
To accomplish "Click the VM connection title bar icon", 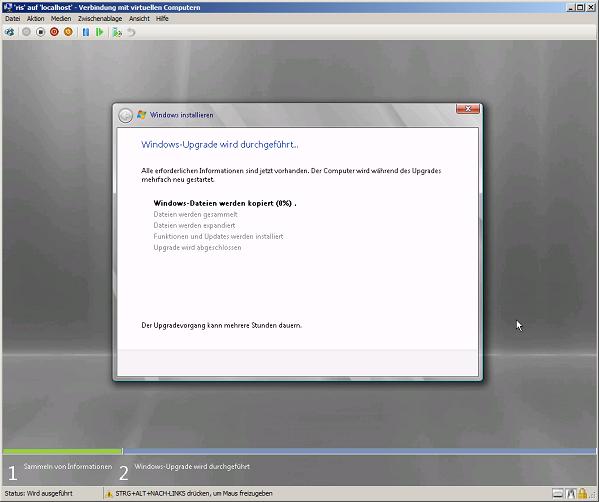I will point(7,7).
